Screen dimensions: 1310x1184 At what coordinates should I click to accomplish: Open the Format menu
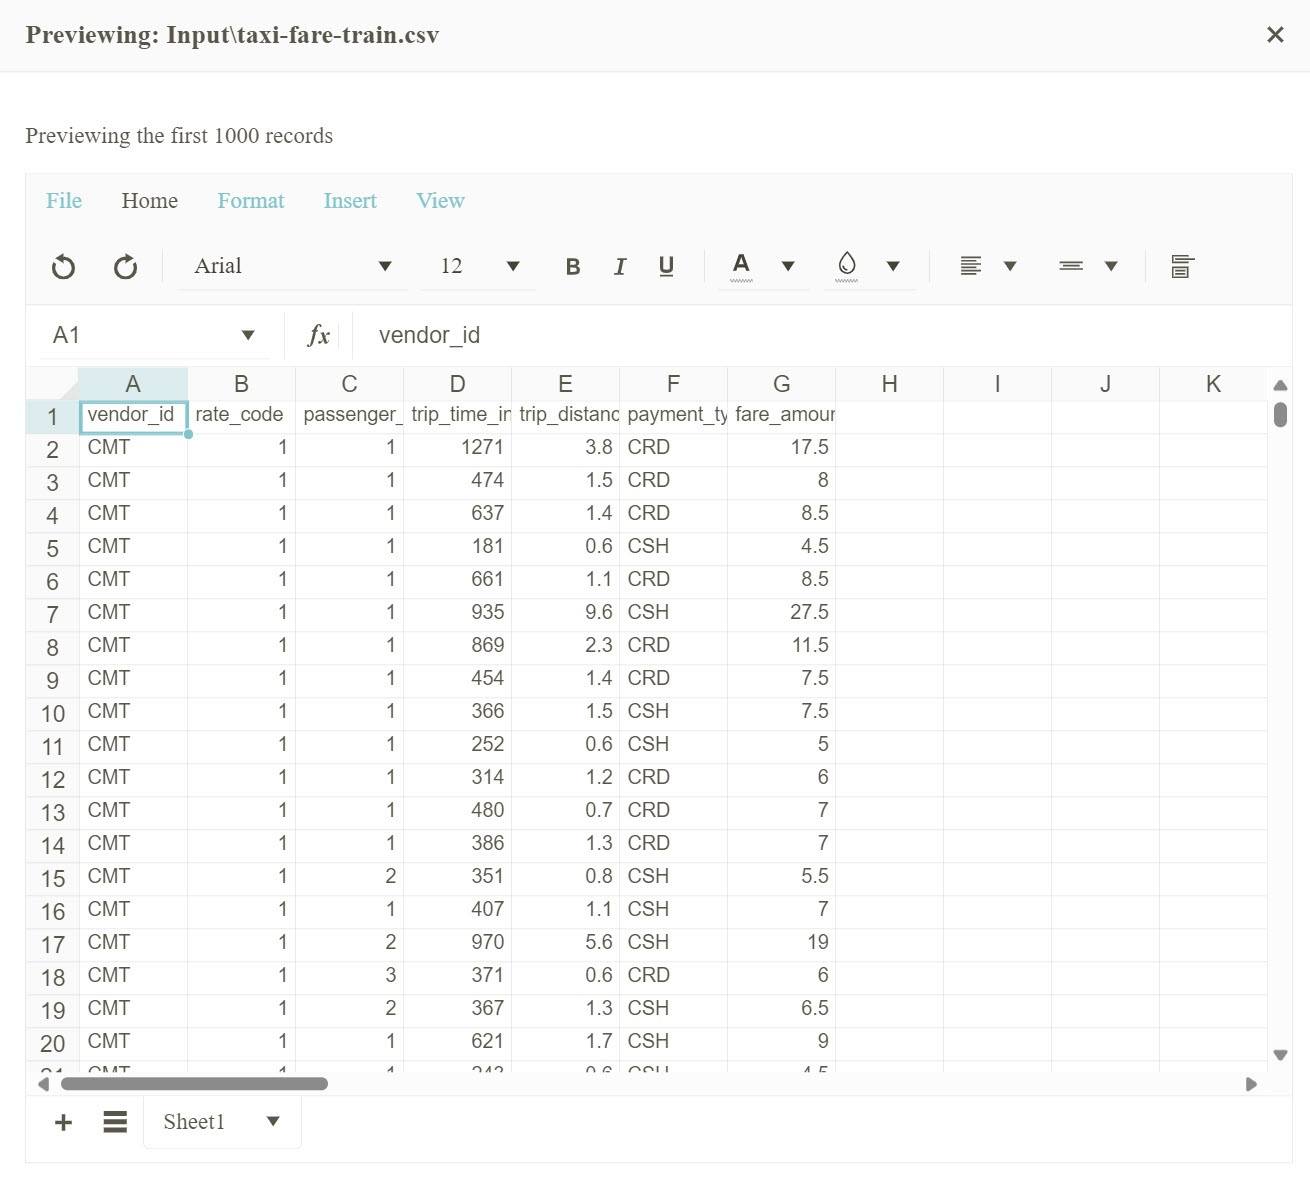coord(251,201)
